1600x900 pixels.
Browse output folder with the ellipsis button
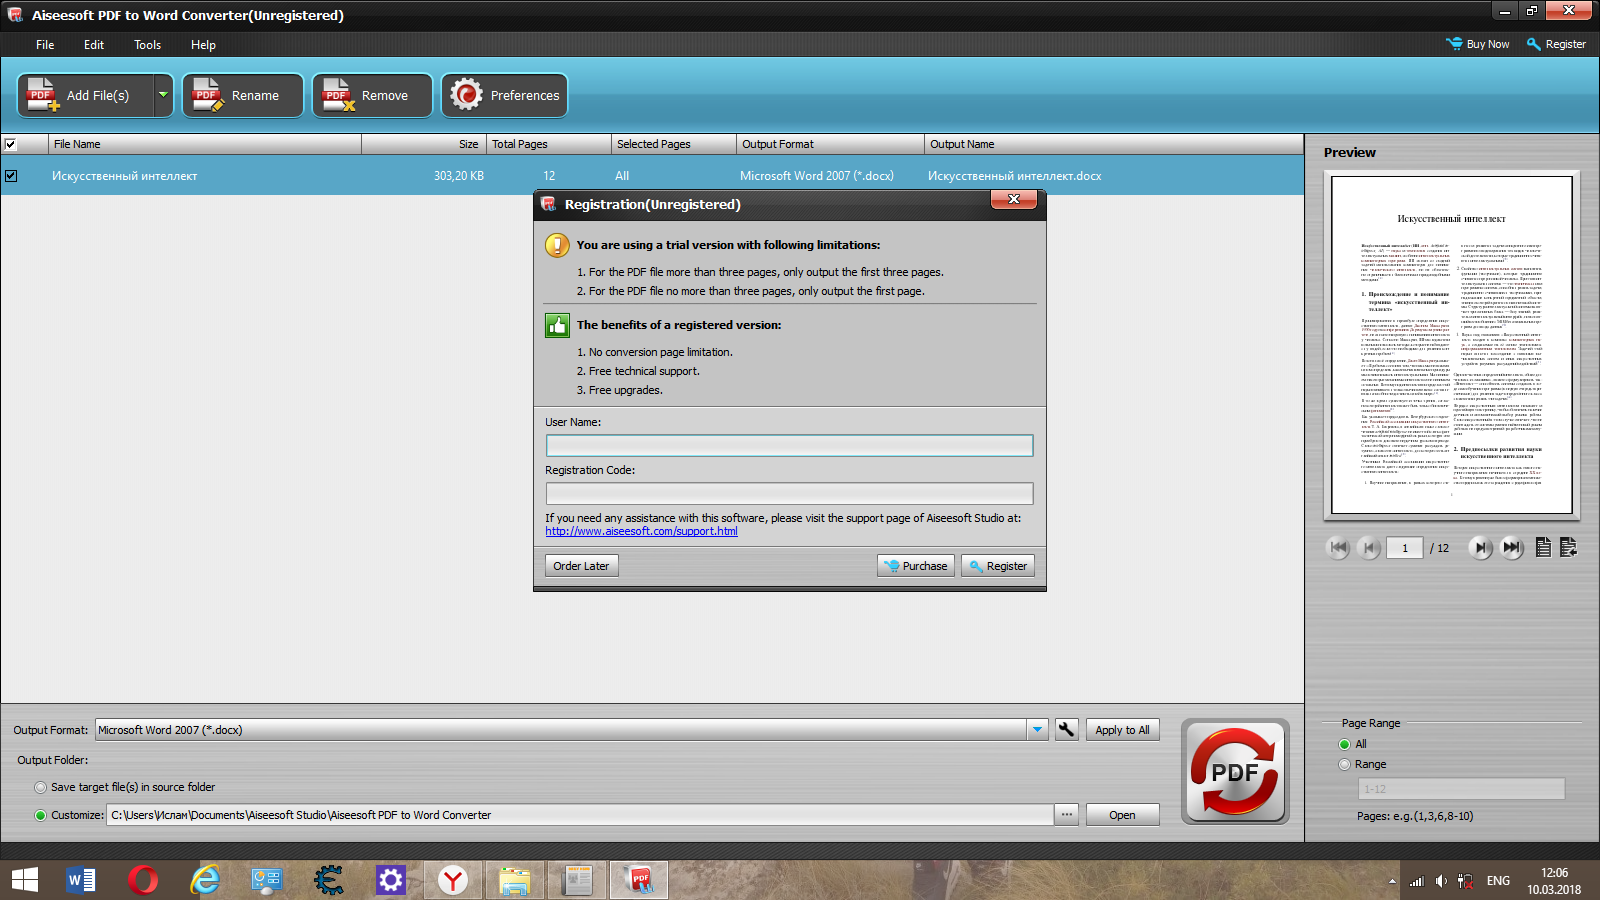coord(1067,815)
